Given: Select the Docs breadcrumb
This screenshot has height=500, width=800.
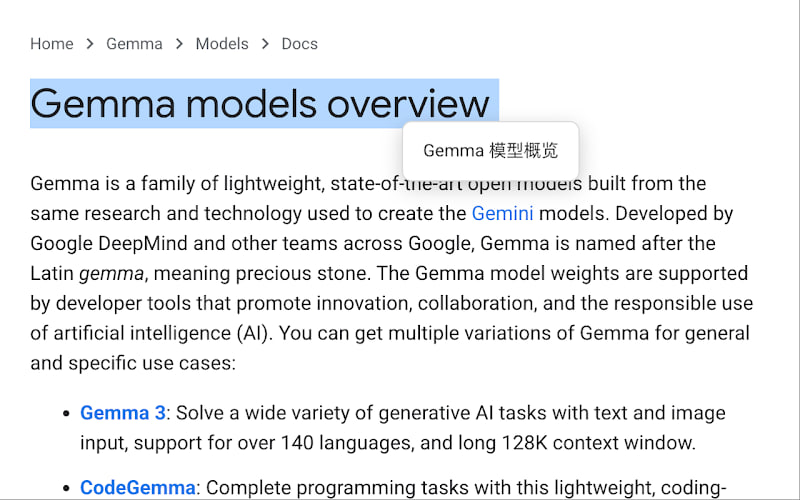Looking at the screenshot, I should click(x=299, y=44).
